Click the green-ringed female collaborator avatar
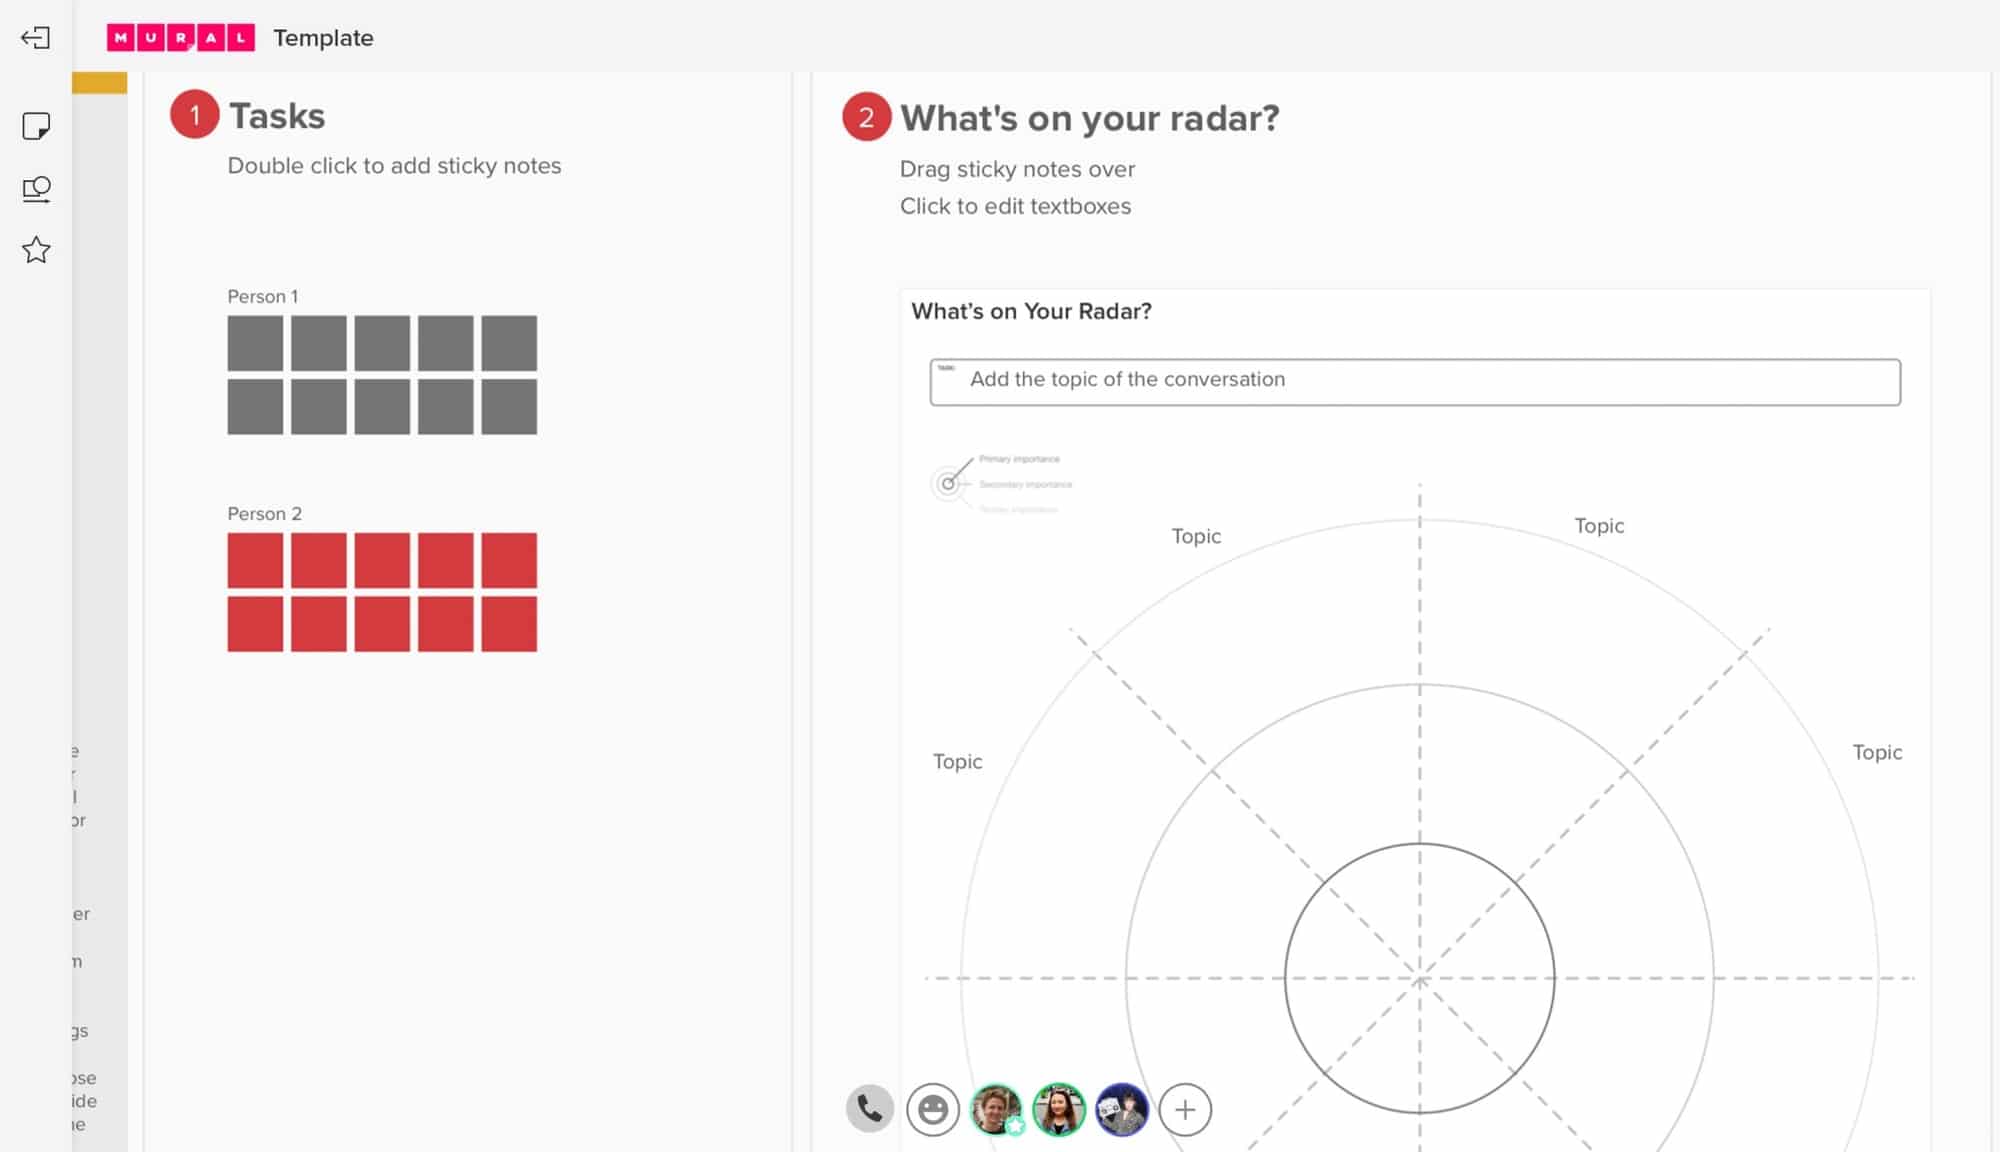This screenshot has width=2000, height=1152. pyautogui.click(x=1059, y=1110)
